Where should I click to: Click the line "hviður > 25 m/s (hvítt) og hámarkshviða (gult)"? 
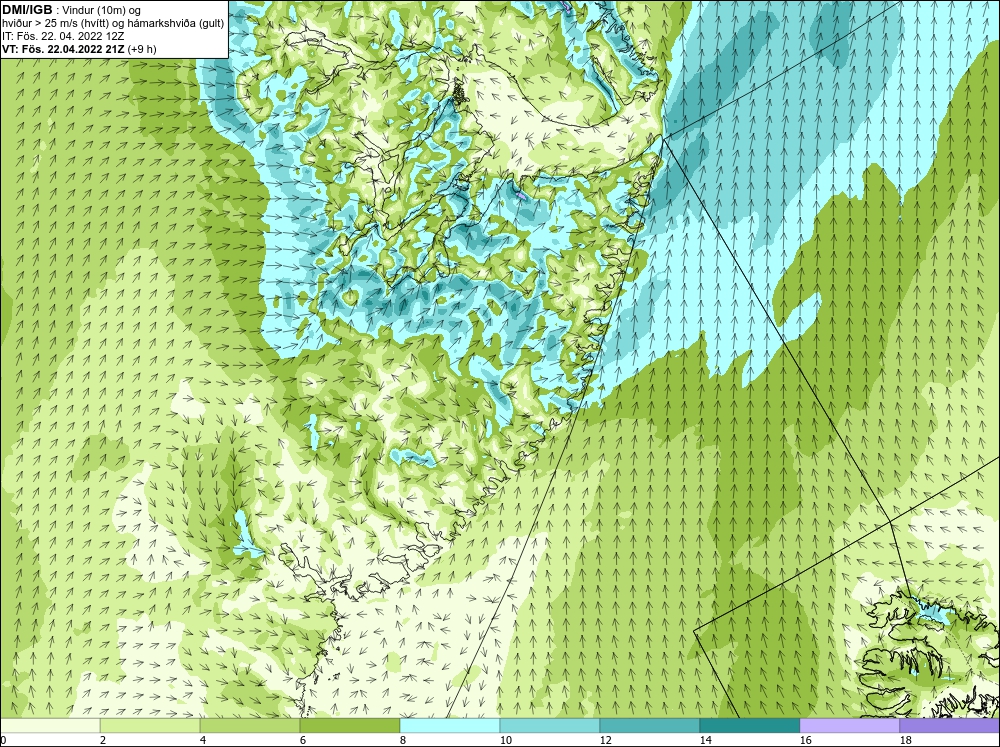pos(113,23)
